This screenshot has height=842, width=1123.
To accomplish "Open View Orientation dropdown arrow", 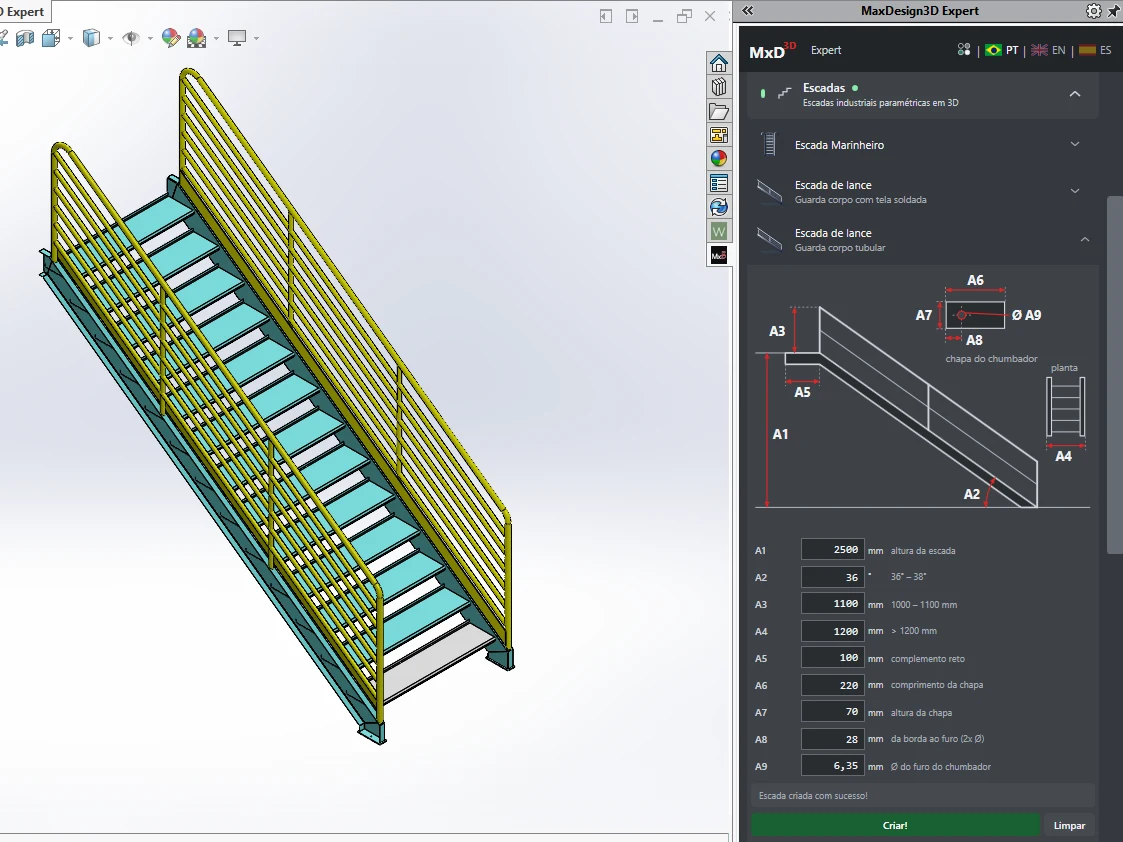I will [70, 38].
